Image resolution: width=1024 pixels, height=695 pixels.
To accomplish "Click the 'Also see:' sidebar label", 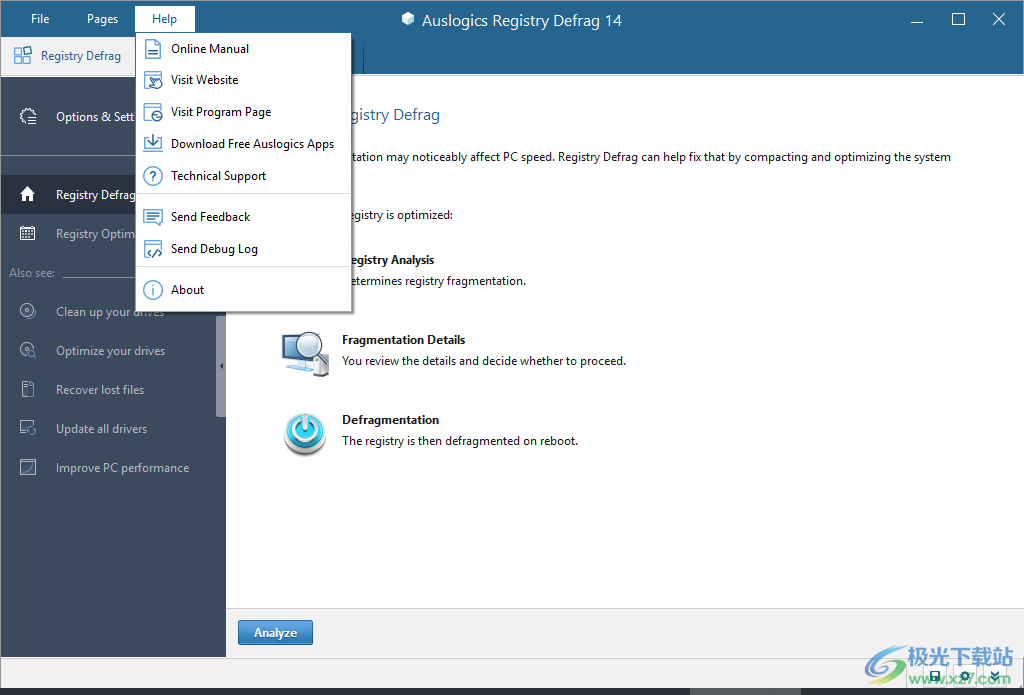I will click(x=32, y=273).
